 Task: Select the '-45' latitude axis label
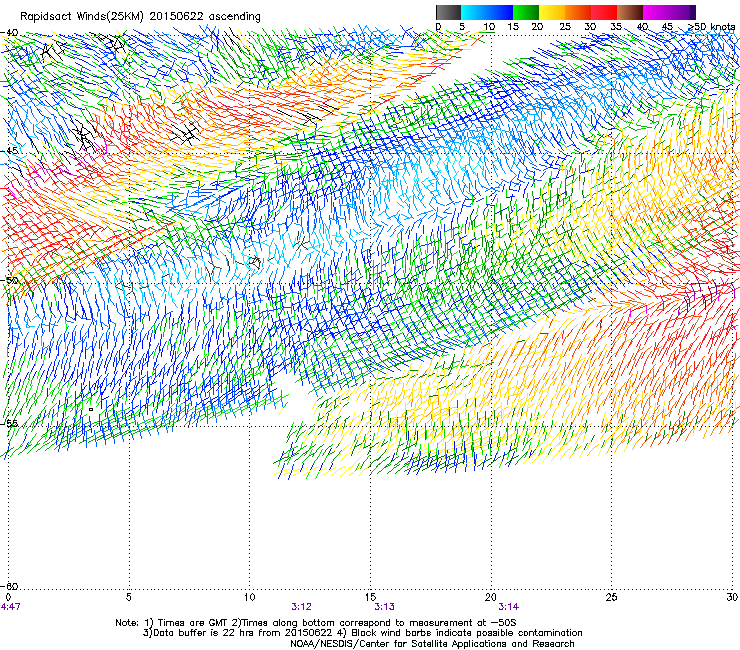coord(10,151)
